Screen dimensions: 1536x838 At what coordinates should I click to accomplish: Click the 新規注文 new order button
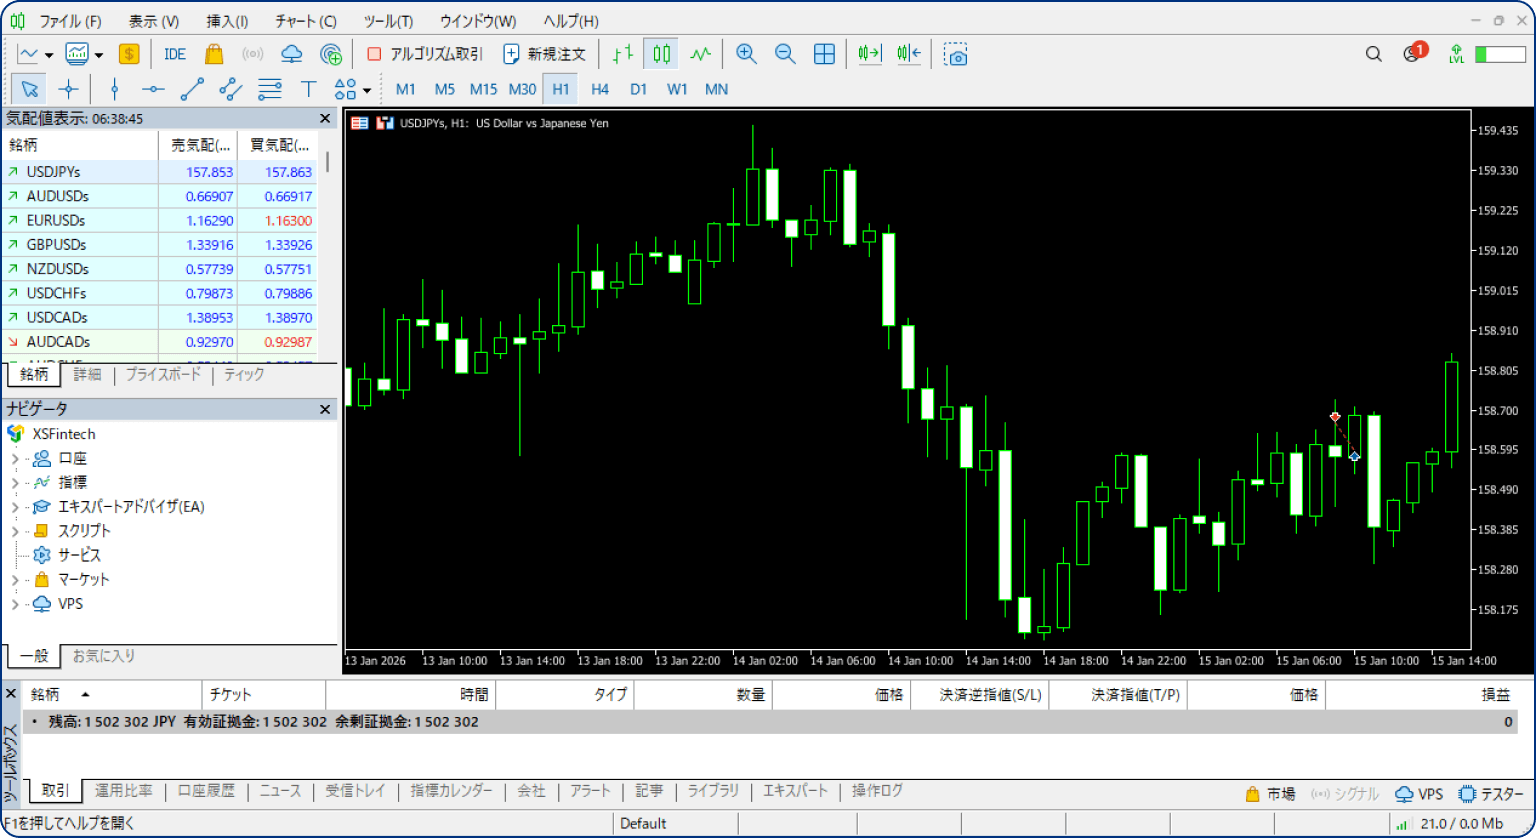coord(545,54)
